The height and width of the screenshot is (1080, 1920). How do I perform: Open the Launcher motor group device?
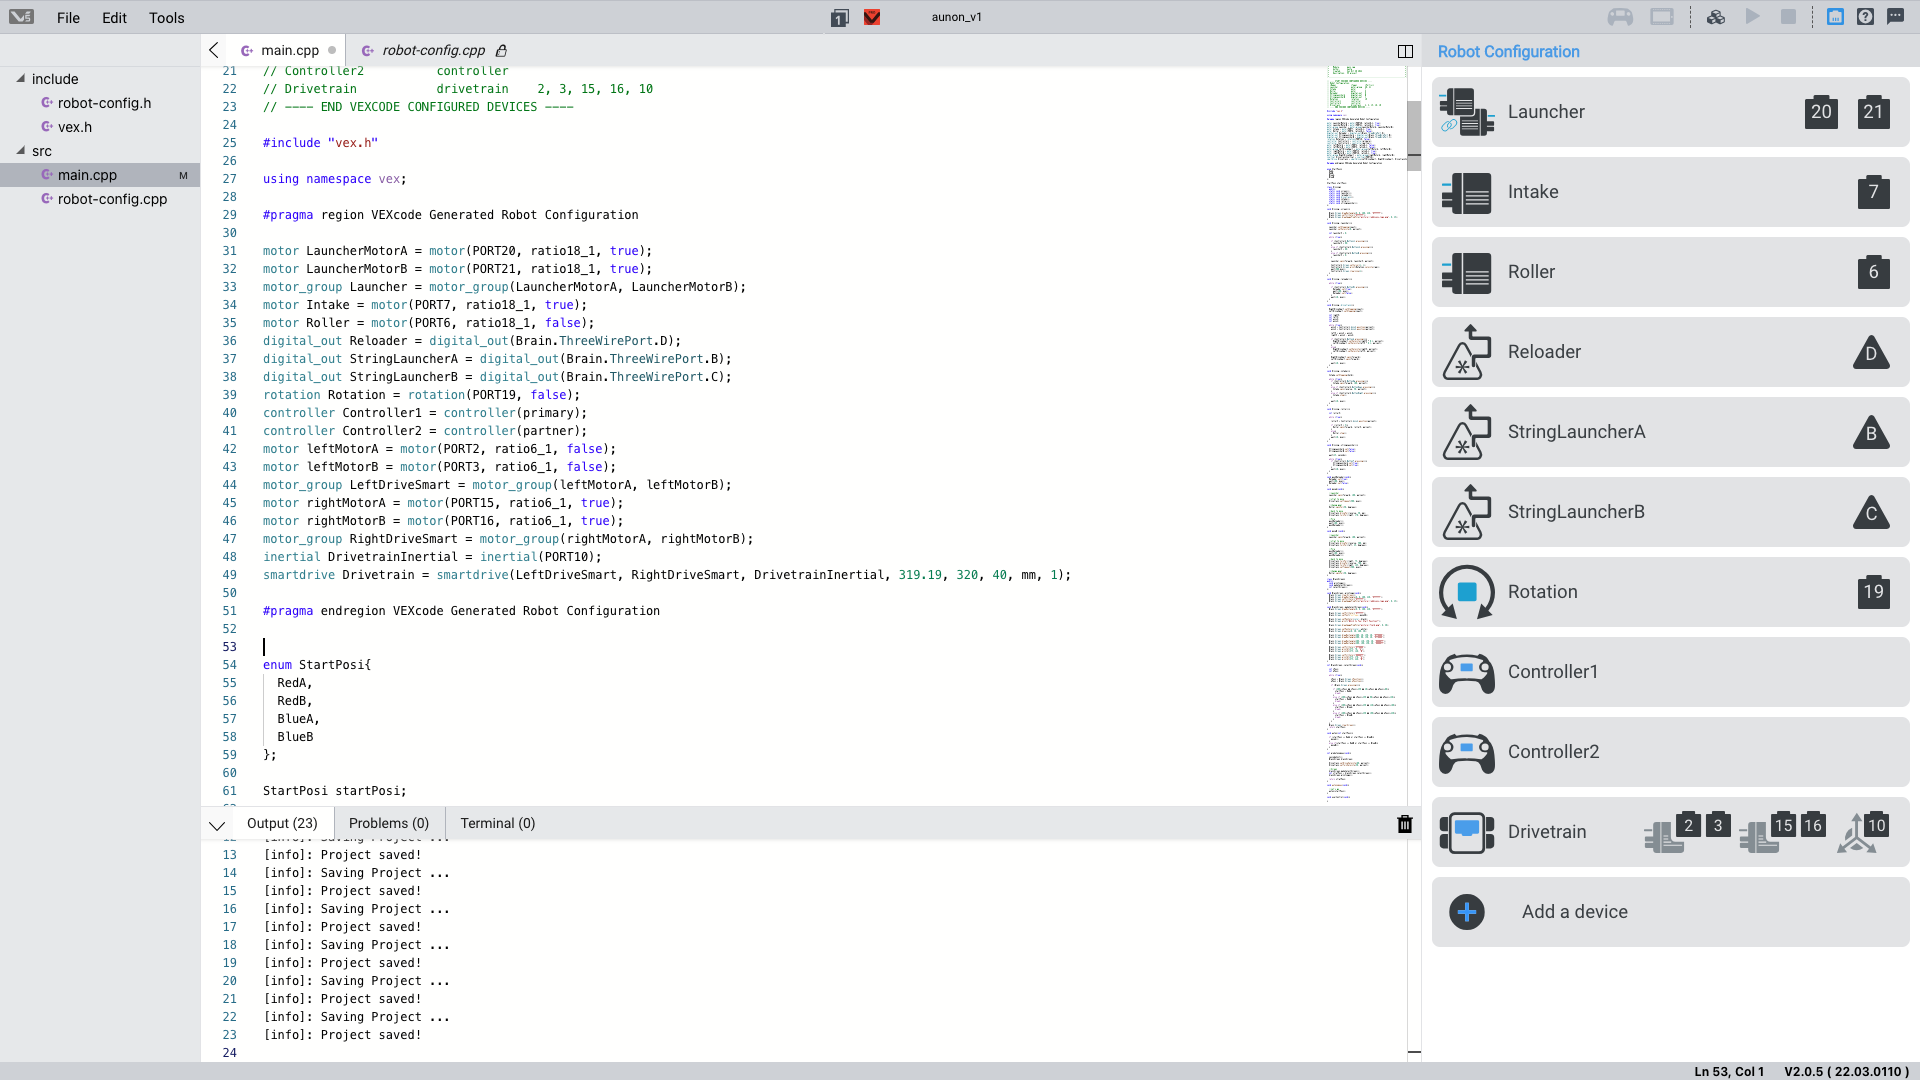click(x=1670, y=112)
